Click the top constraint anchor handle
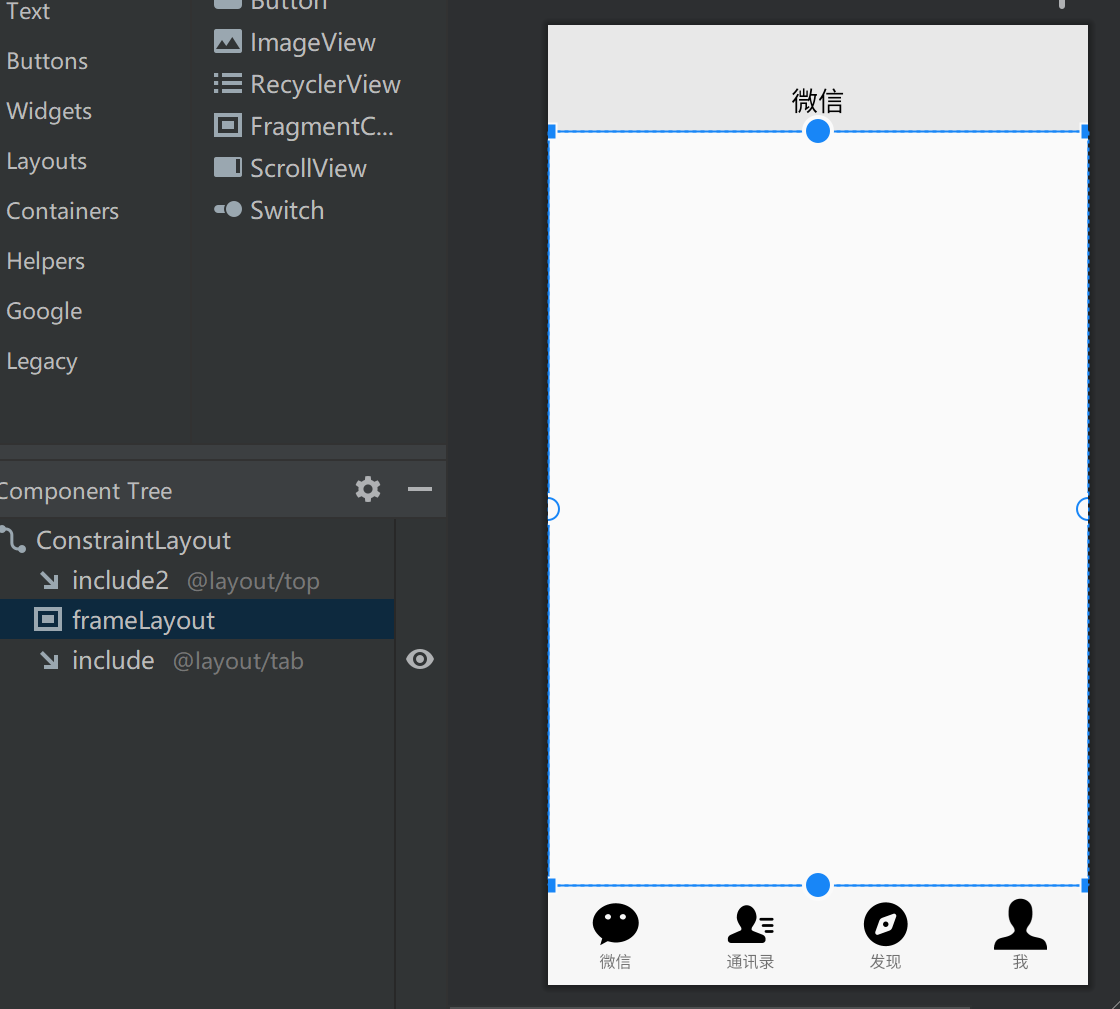Viewport: 1120px width, 1009px height. [818, 131]
